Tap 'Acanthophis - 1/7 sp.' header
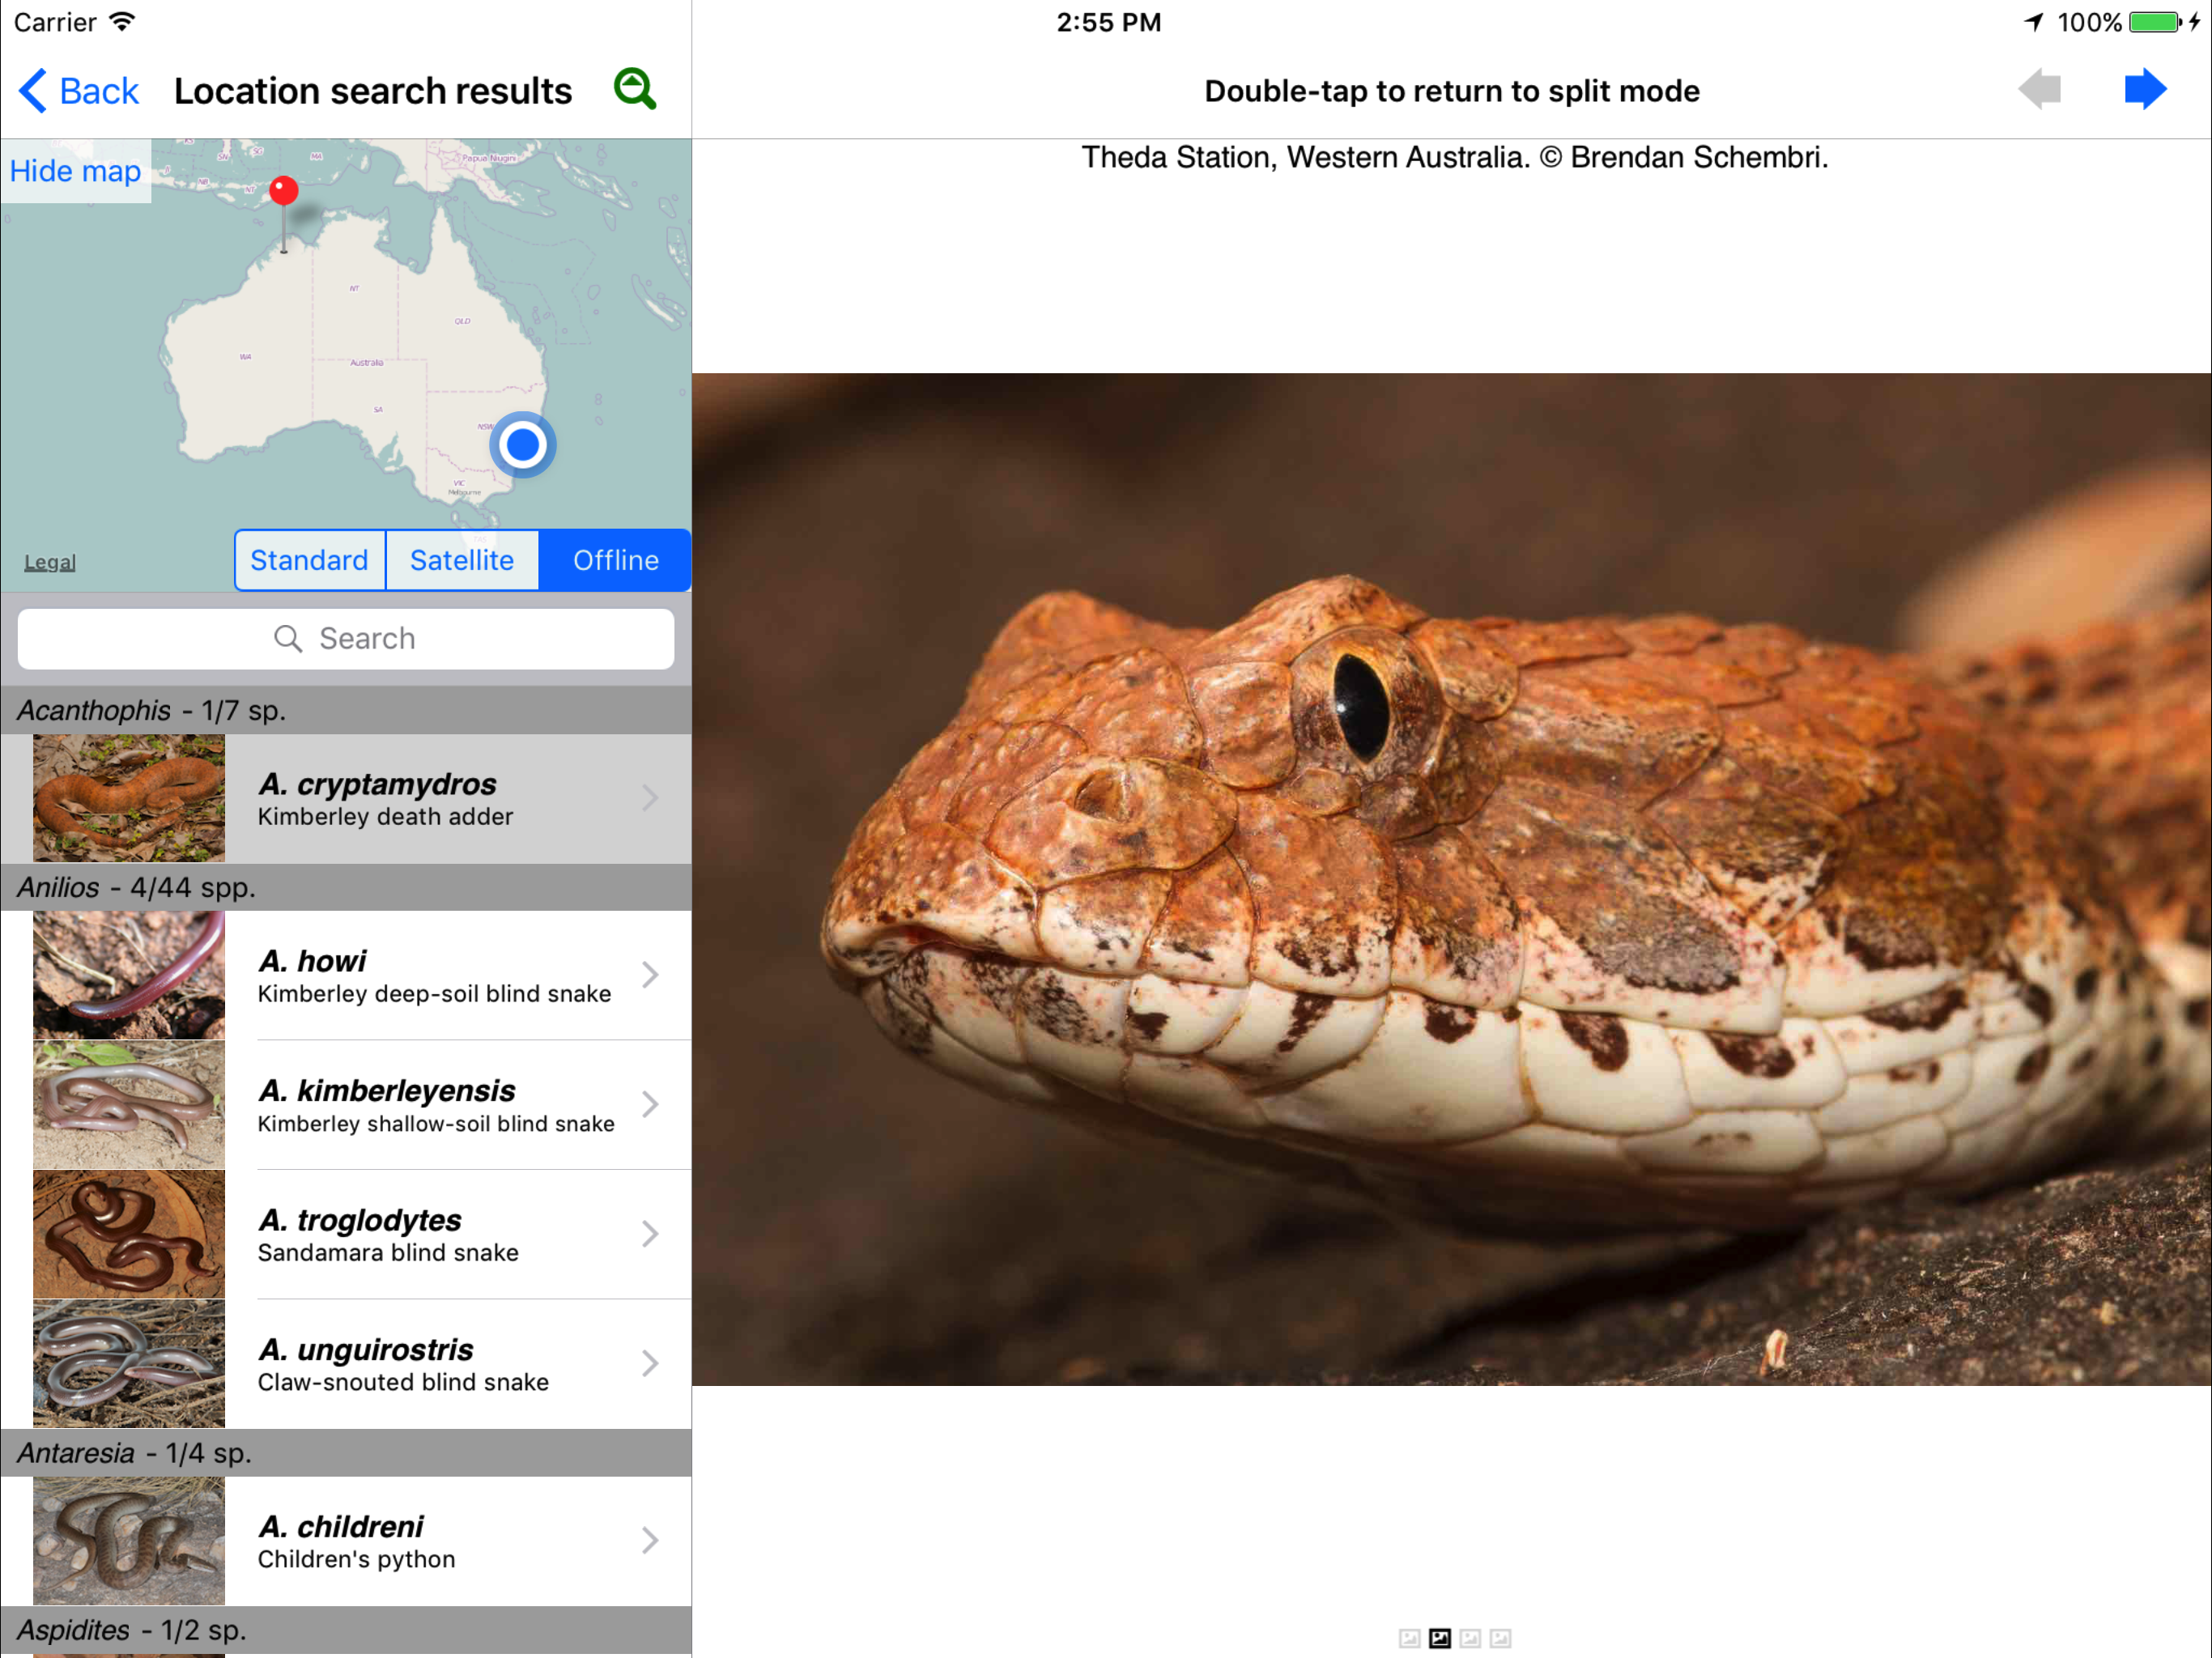2212x1658 pixels. point(346,710)
